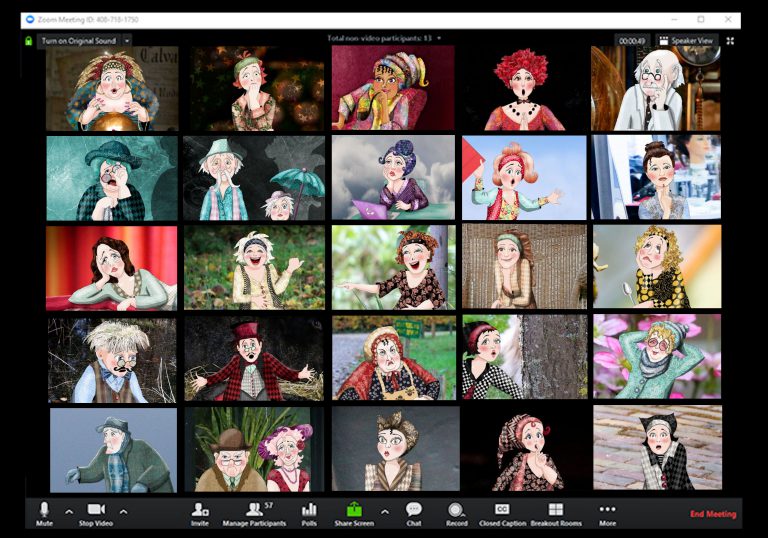Enter full screen mode icon

point(730,41)
